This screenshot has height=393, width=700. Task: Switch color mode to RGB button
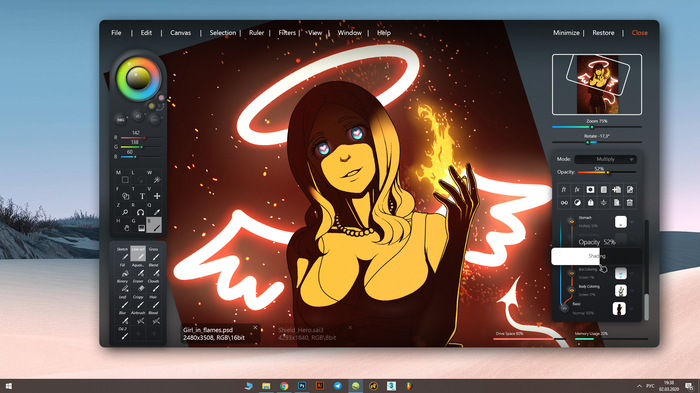click(x=121, y=120)
